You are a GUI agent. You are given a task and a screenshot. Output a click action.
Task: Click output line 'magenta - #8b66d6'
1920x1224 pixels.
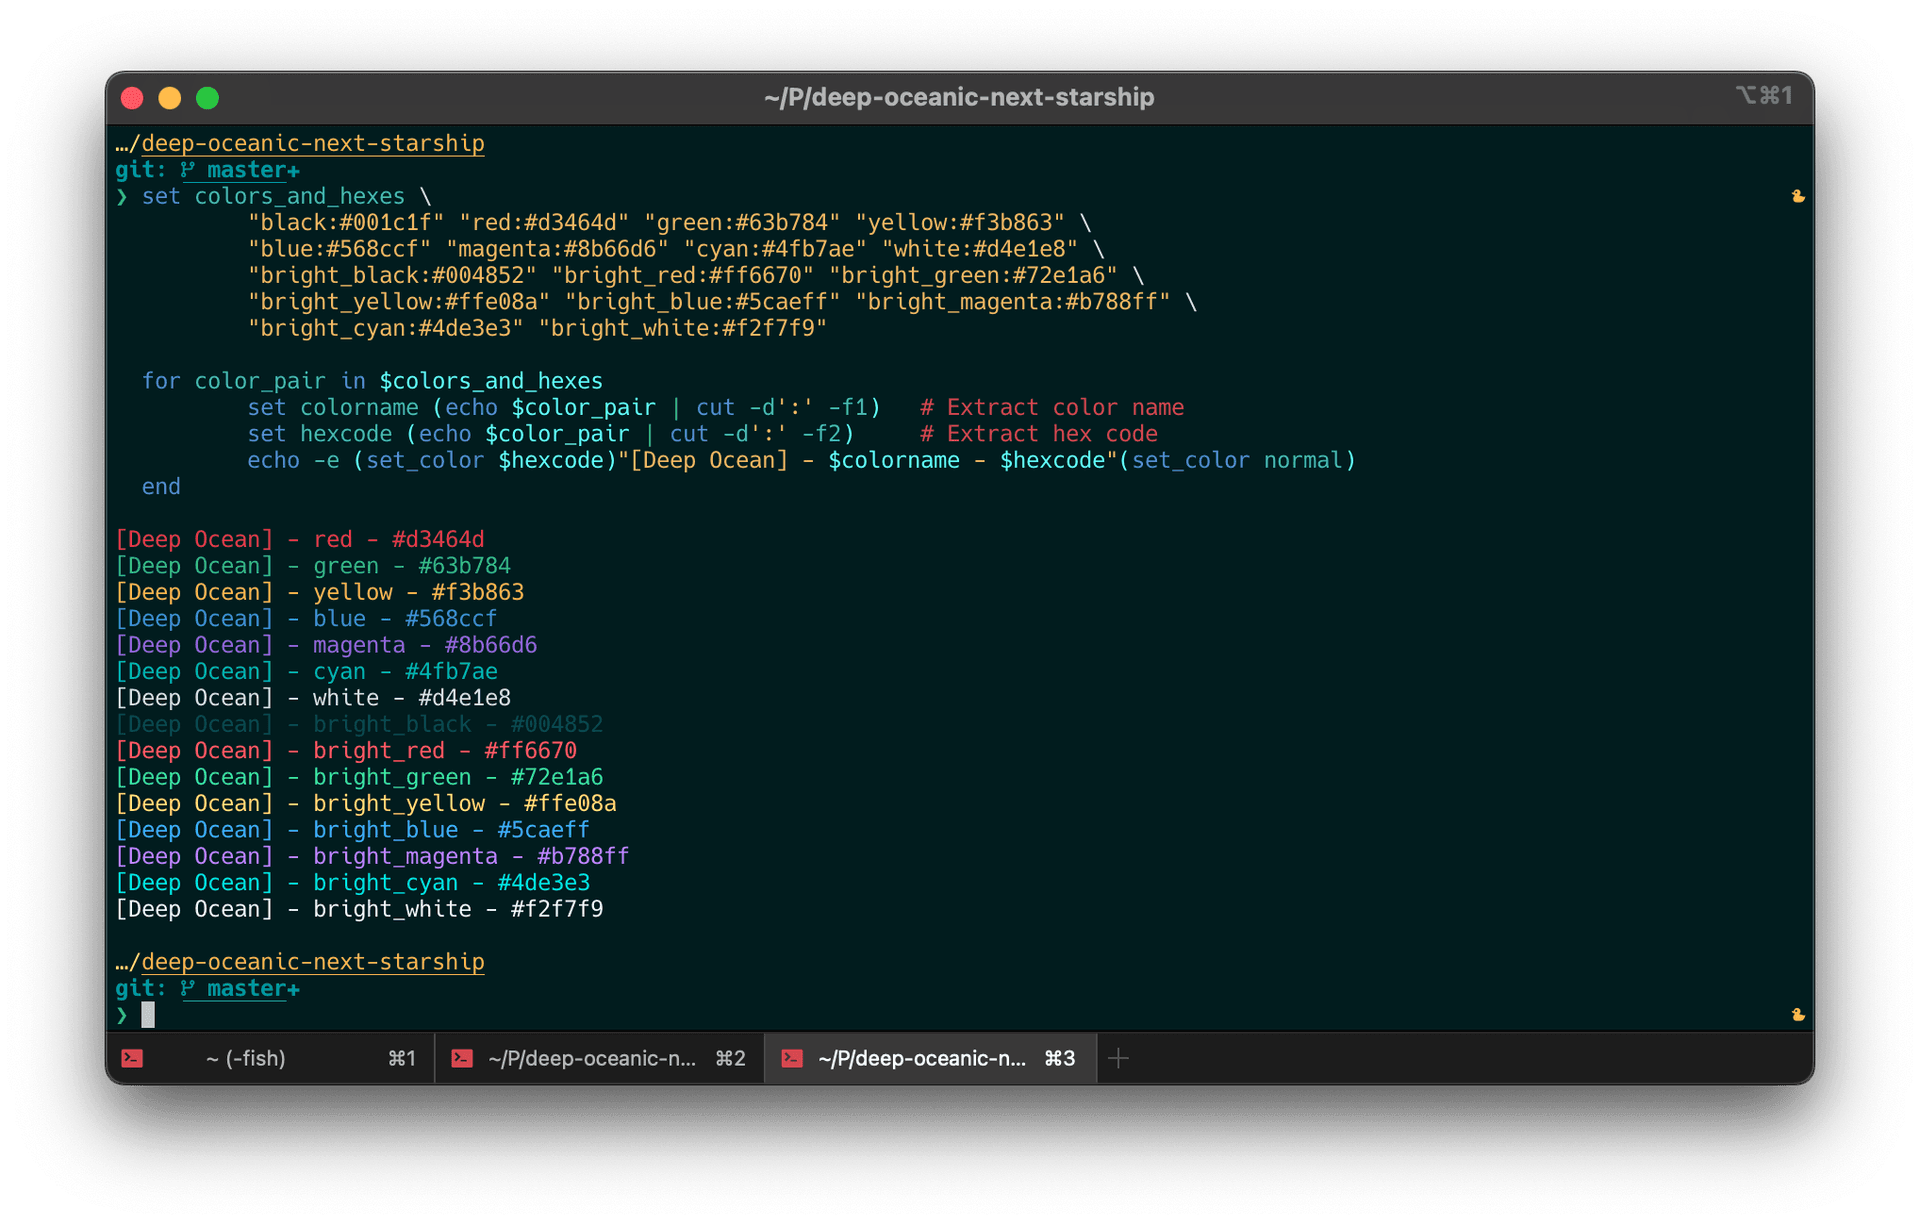click(x=326, y=645)
